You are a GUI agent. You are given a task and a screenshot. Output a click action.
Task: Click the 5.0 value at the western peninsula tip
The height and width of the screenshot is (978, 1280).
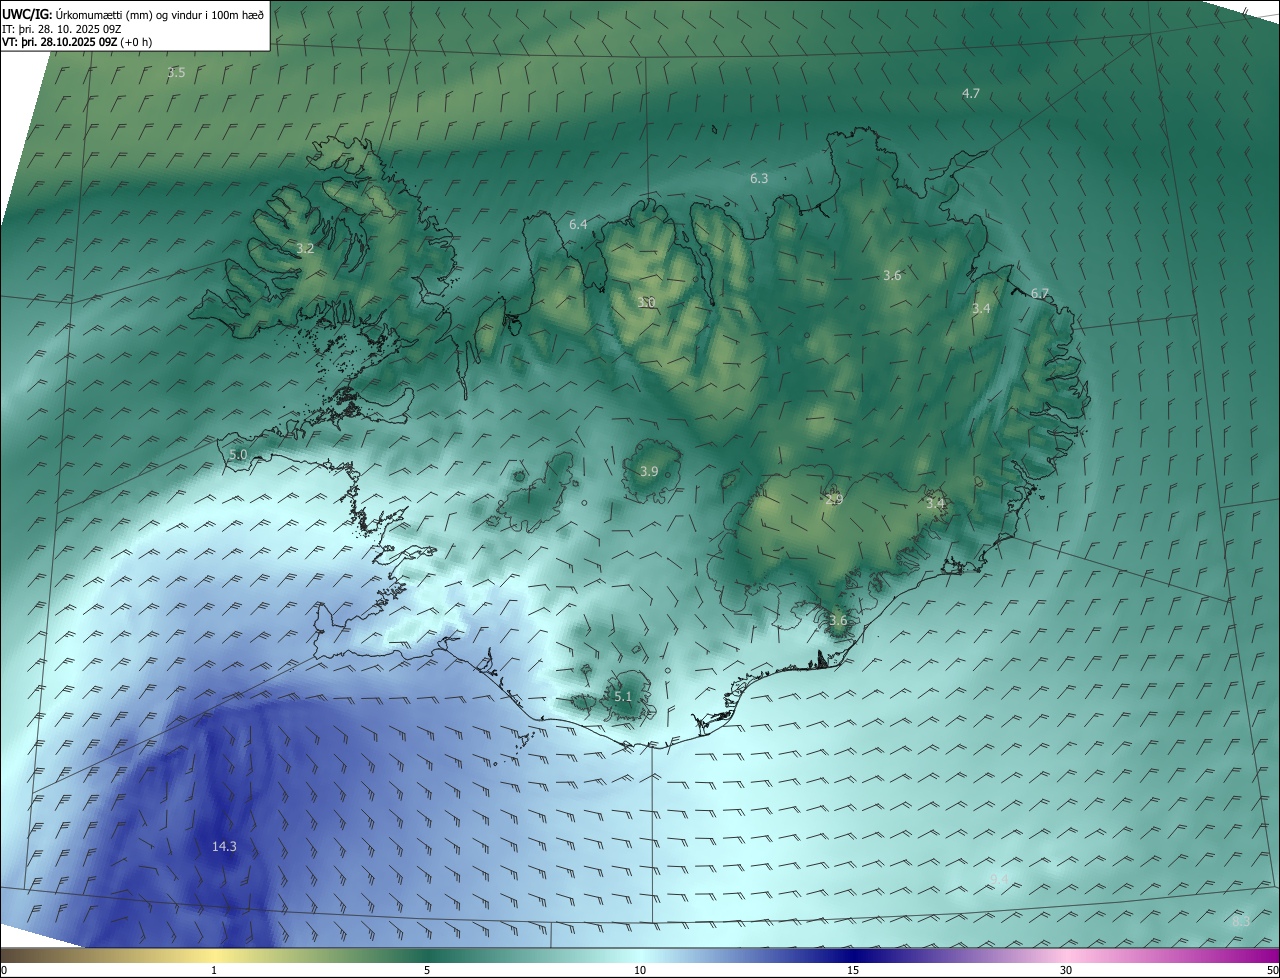[238, 454]
